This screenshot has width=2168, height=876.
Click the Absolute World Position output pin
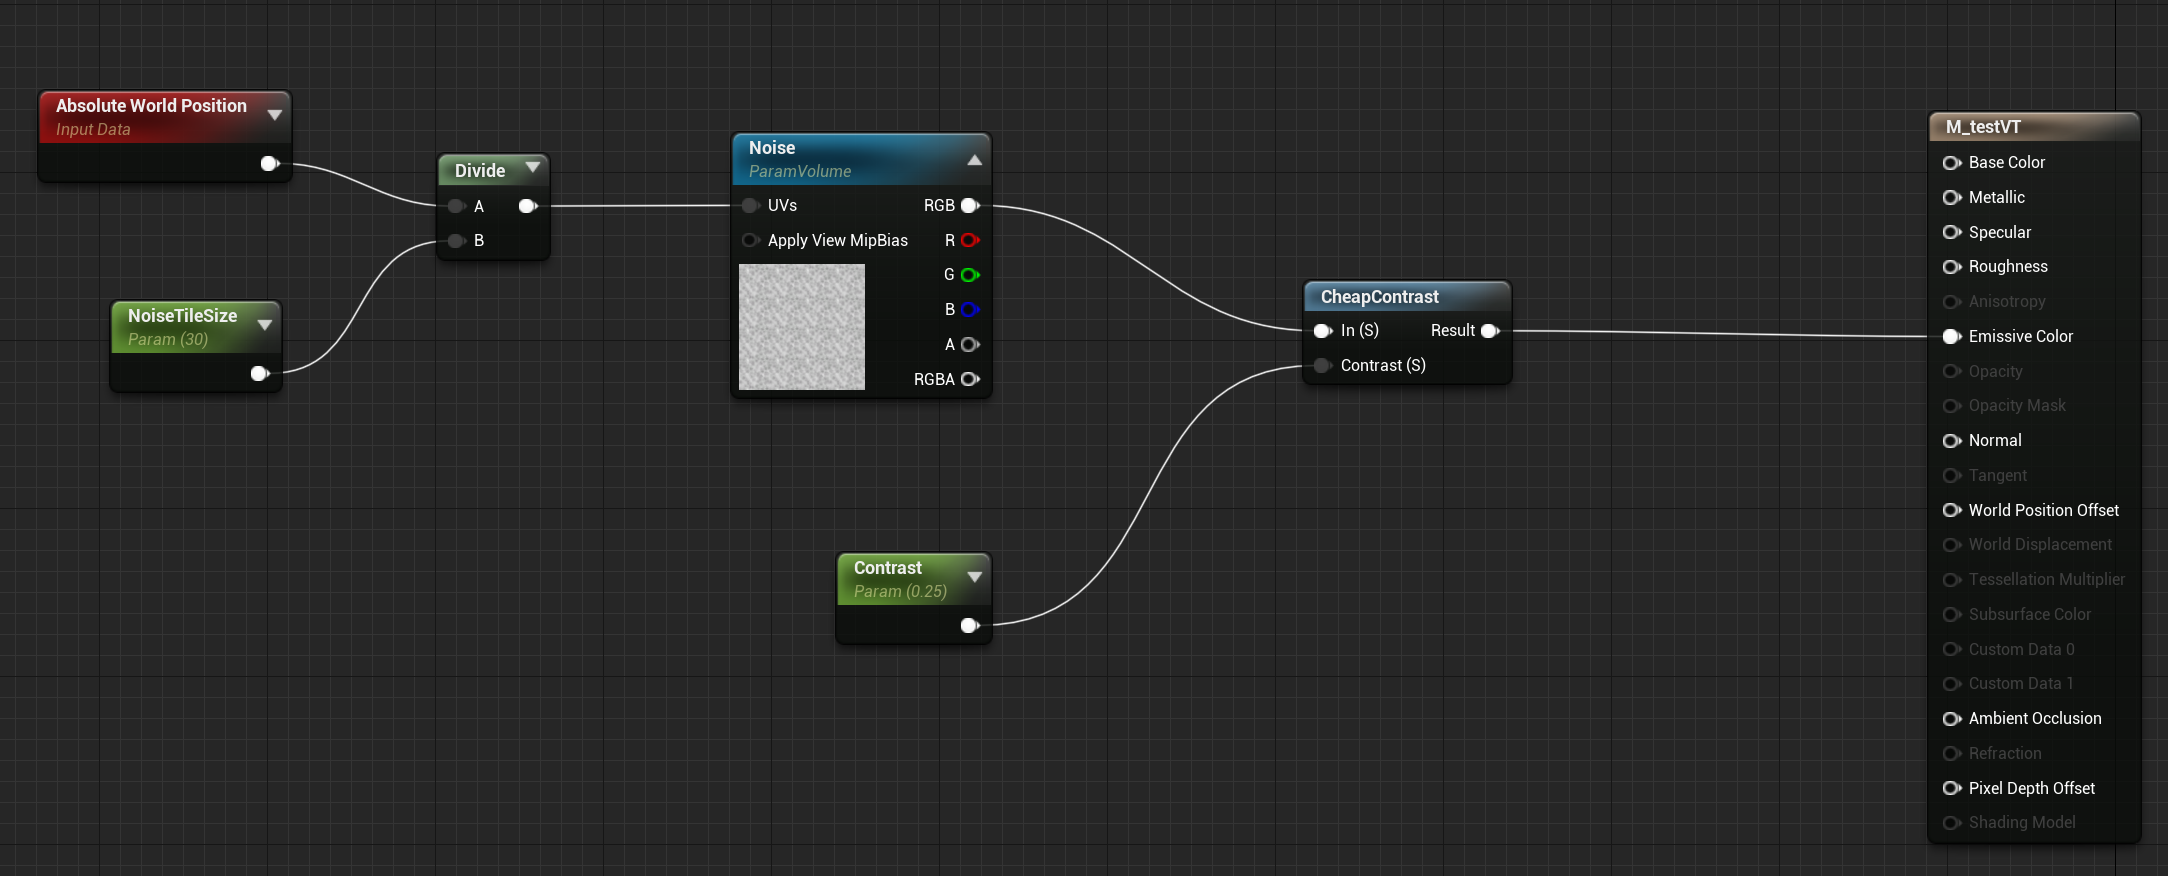(x=269, y=164)
